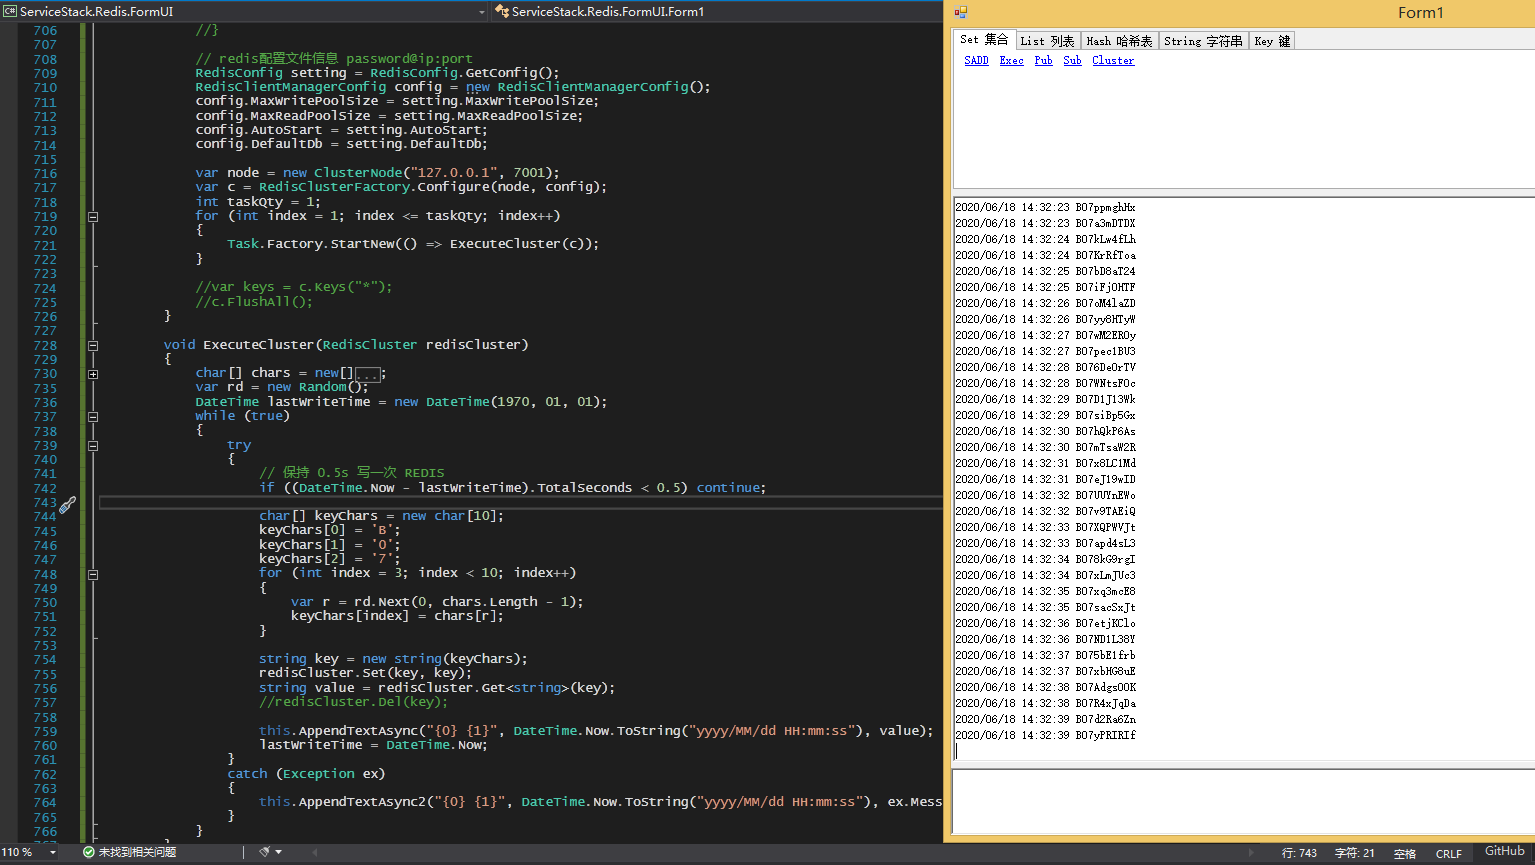Screen dimensions: 1535x865
Task: Click the CRLF line ending indicator
Action: (x=1448, y=853)
